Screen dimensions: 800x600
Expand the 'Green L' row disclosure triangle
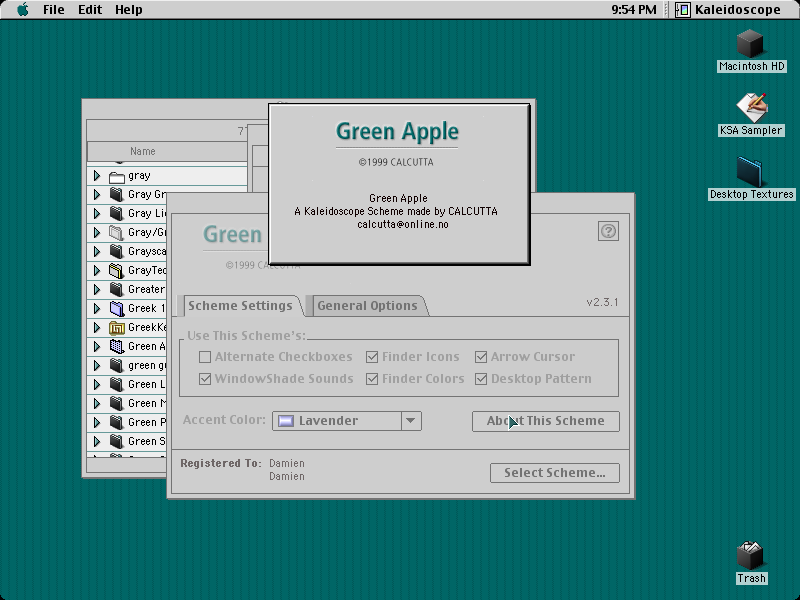[97, 384]
